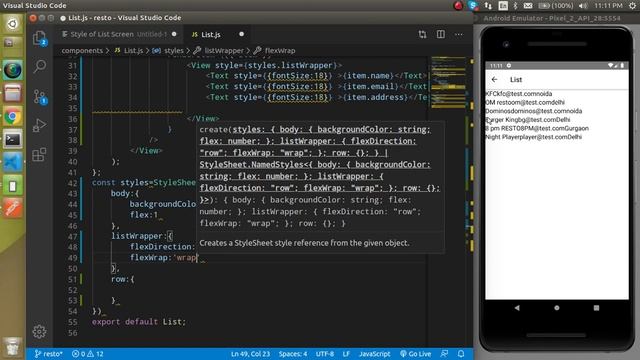Open the Manage gear in activity bar
This screenshot has height=360, width=640.
coord(40,331)
